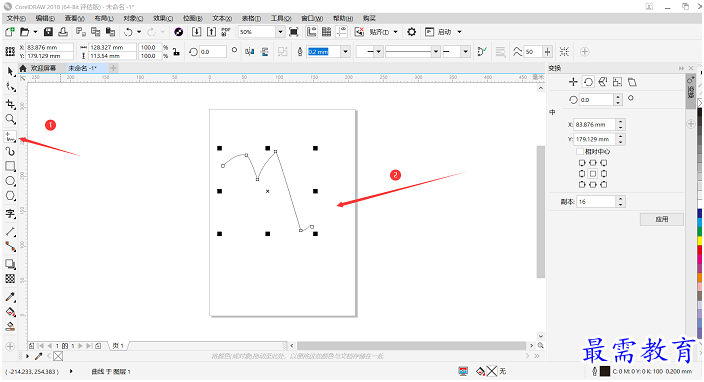704x382 pixels.
Task: Click the New document icon
Action: click(x=9, y=32)
